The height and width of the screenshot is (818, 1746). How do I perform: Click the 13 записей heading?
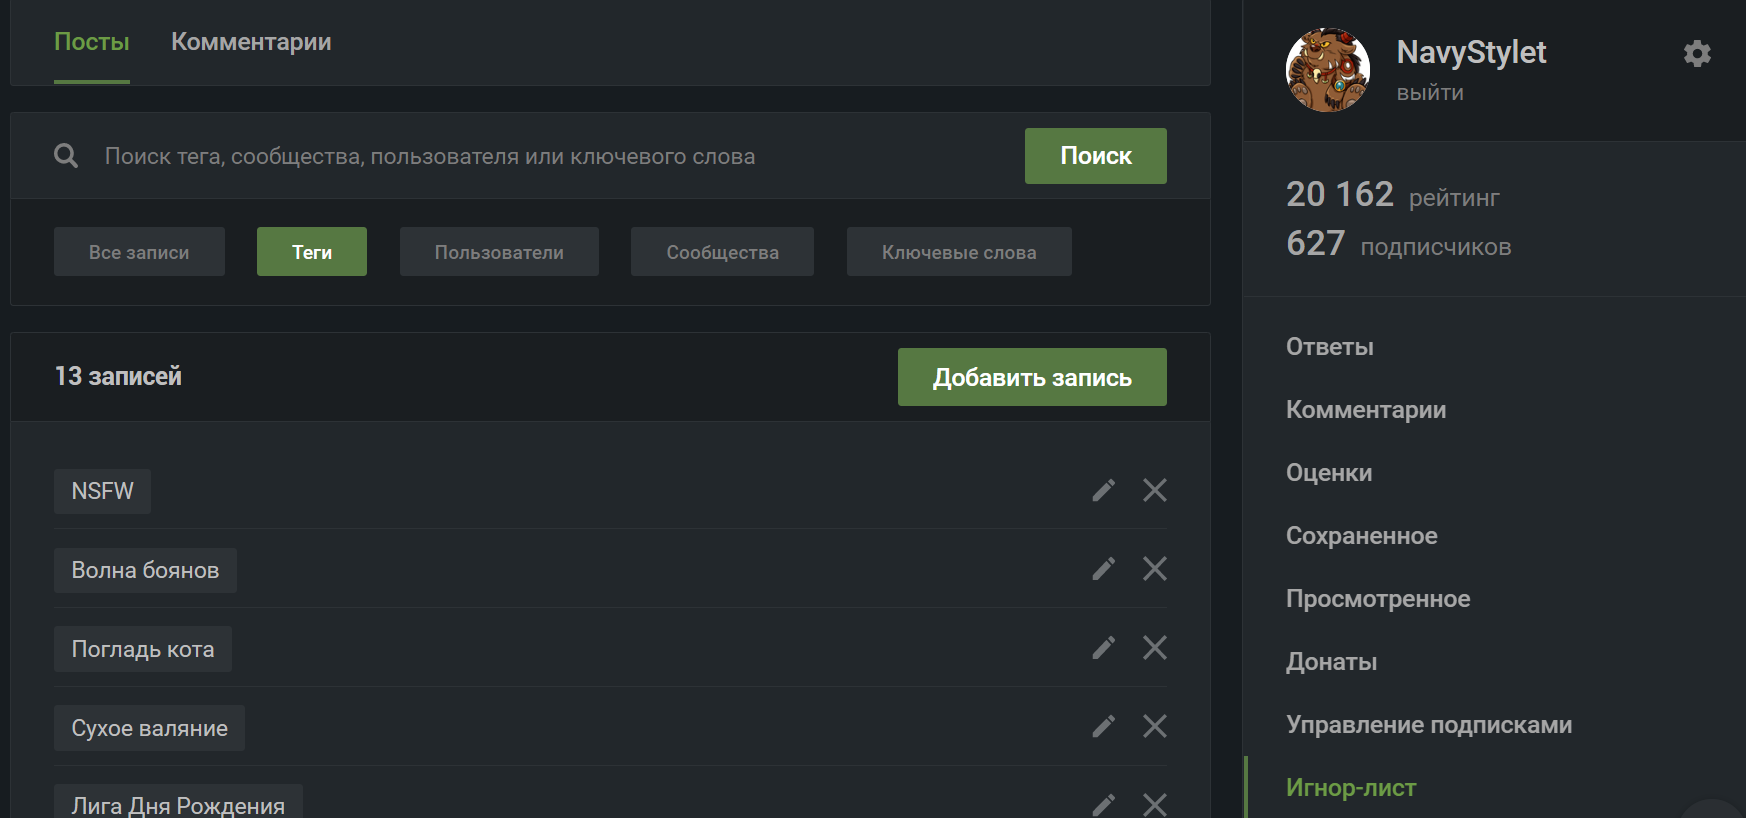(x=118, y=376)
